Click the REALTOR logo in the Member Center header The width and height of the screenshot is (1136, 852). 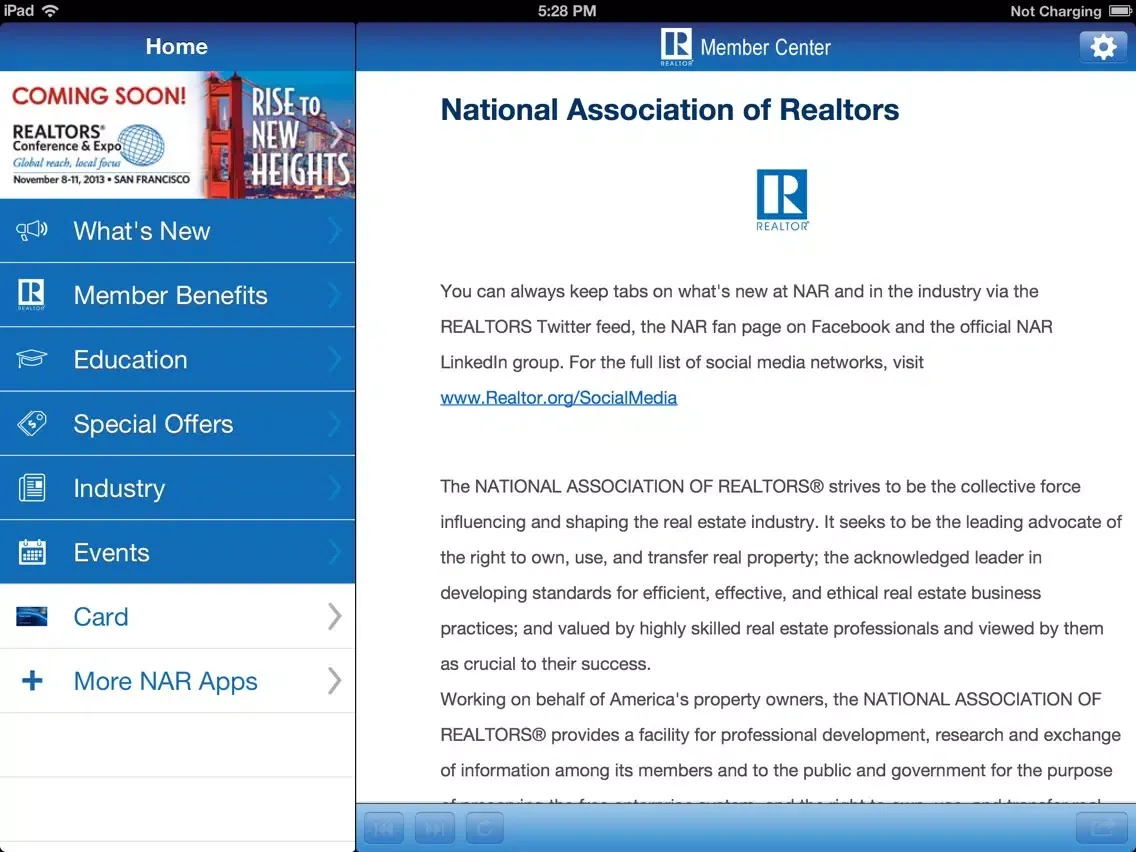pyautogui.click(x=676, y=46)
